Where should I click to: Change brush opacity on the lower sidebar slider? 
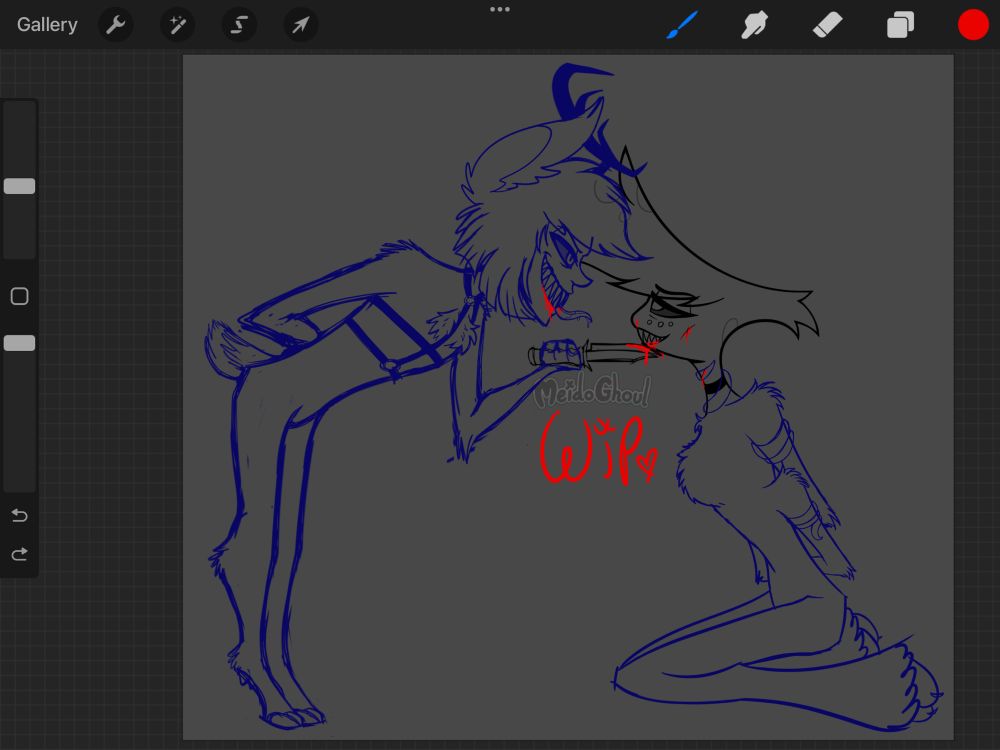pos(19,343)
